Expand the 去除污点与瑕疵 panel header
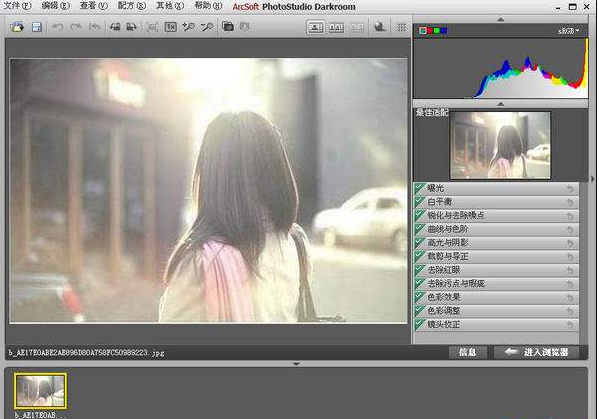This screenshot has height=419, width=599. (x=496, y=283)
